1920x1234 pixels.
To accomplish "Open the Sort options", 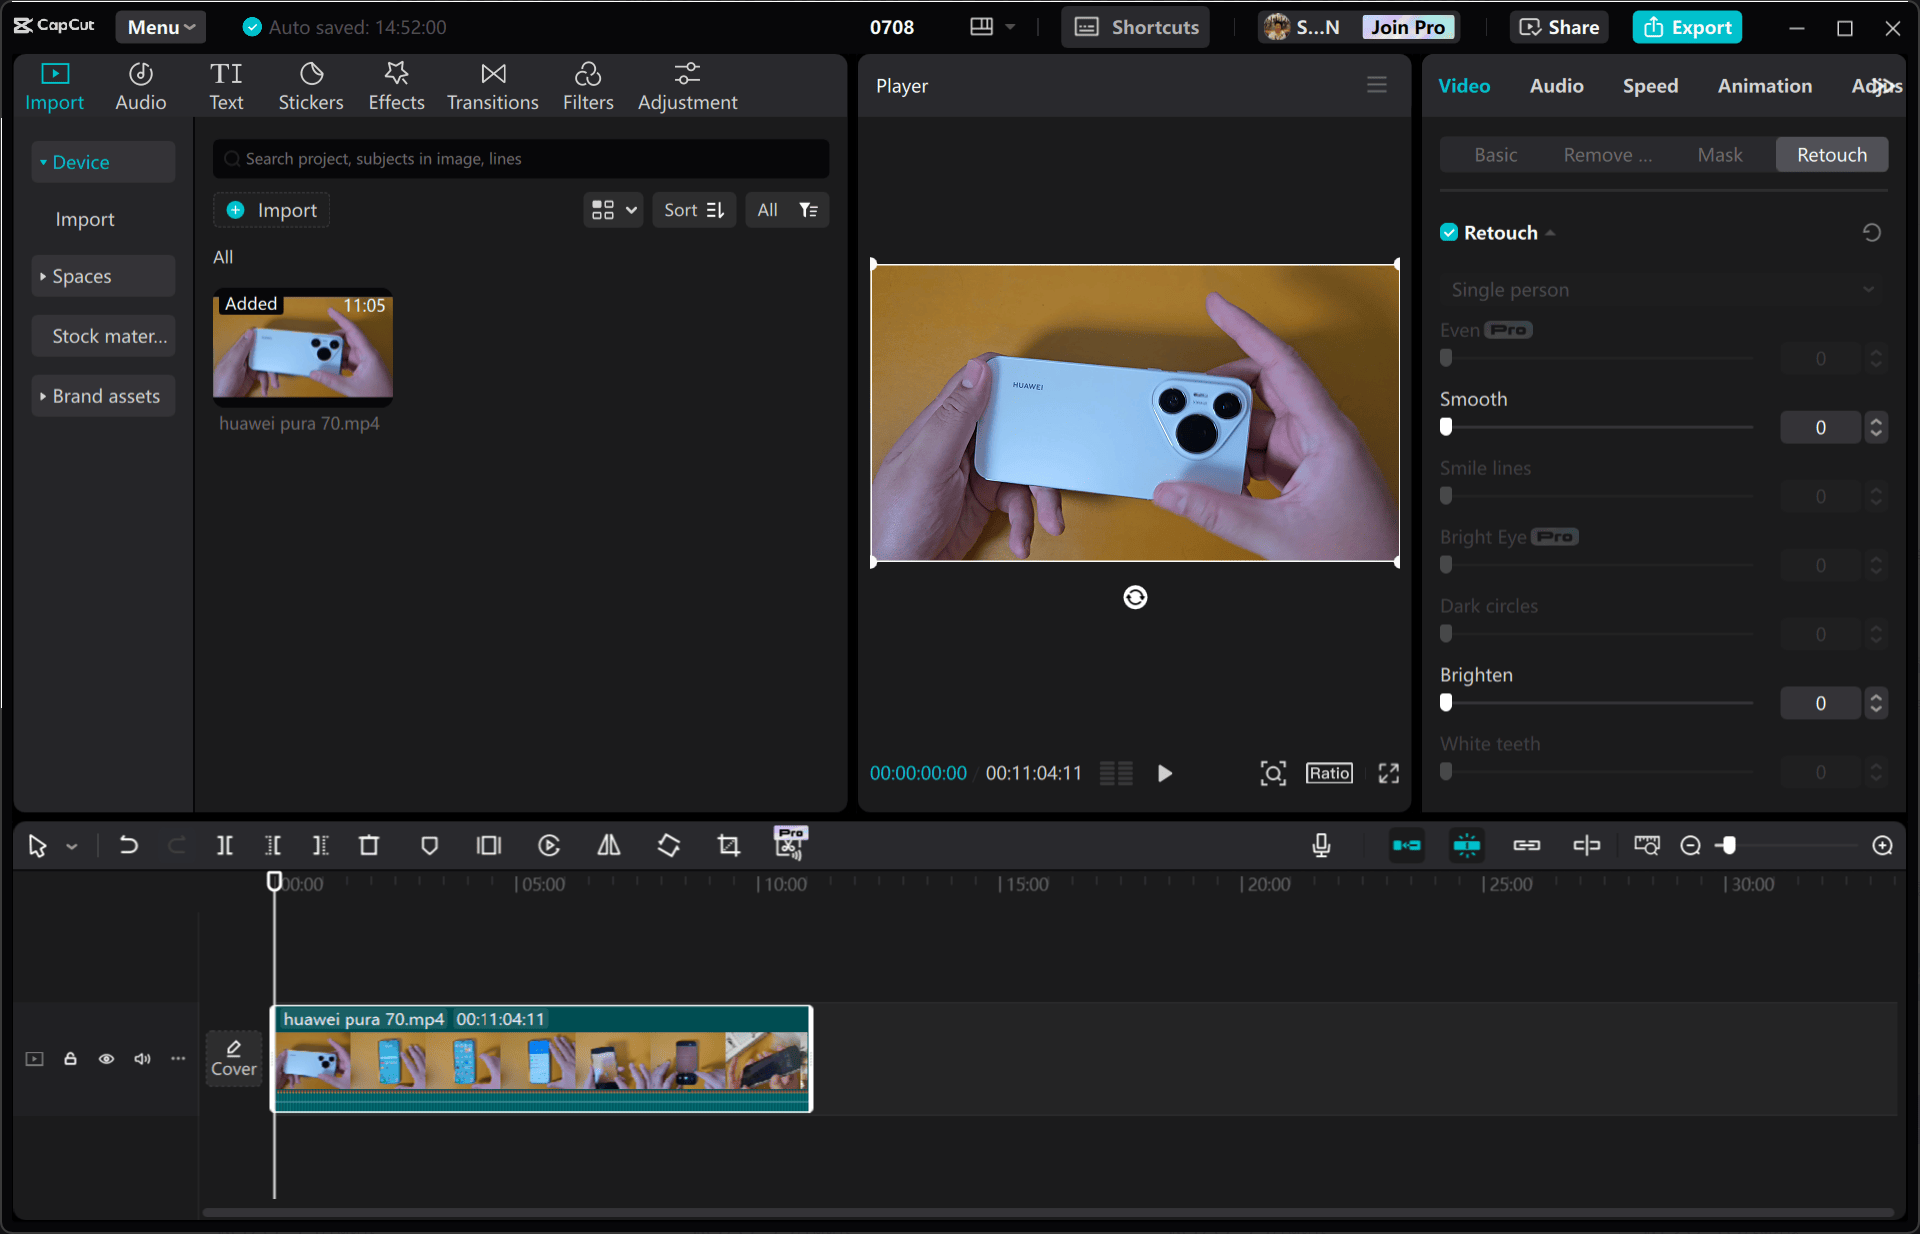I will coord(694,210).
